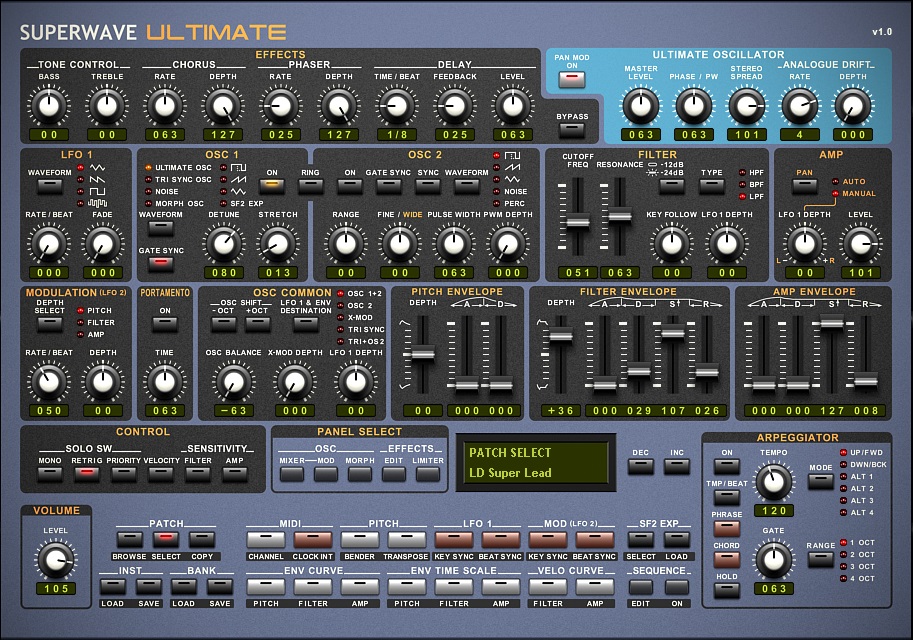Click the OSC 1 Stretch knob
Image resolution: width=913 pixels, height=640 pixels.
278,244
